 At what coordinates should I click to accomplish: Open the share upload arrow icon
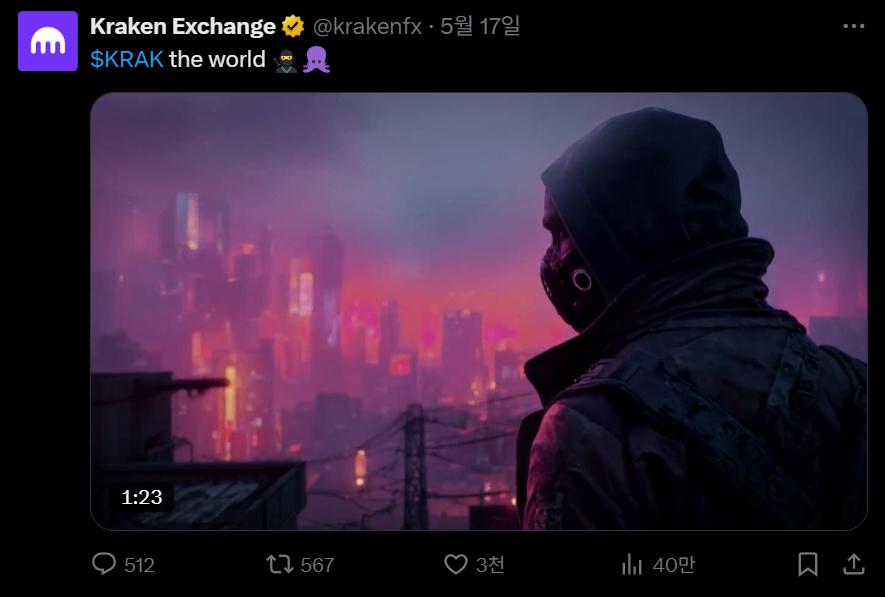[x=854, y=564]
